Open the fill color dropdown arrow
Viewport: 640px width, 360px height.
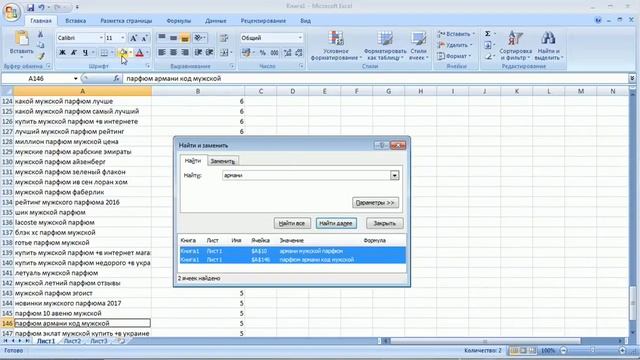click(x=130, y=52)
